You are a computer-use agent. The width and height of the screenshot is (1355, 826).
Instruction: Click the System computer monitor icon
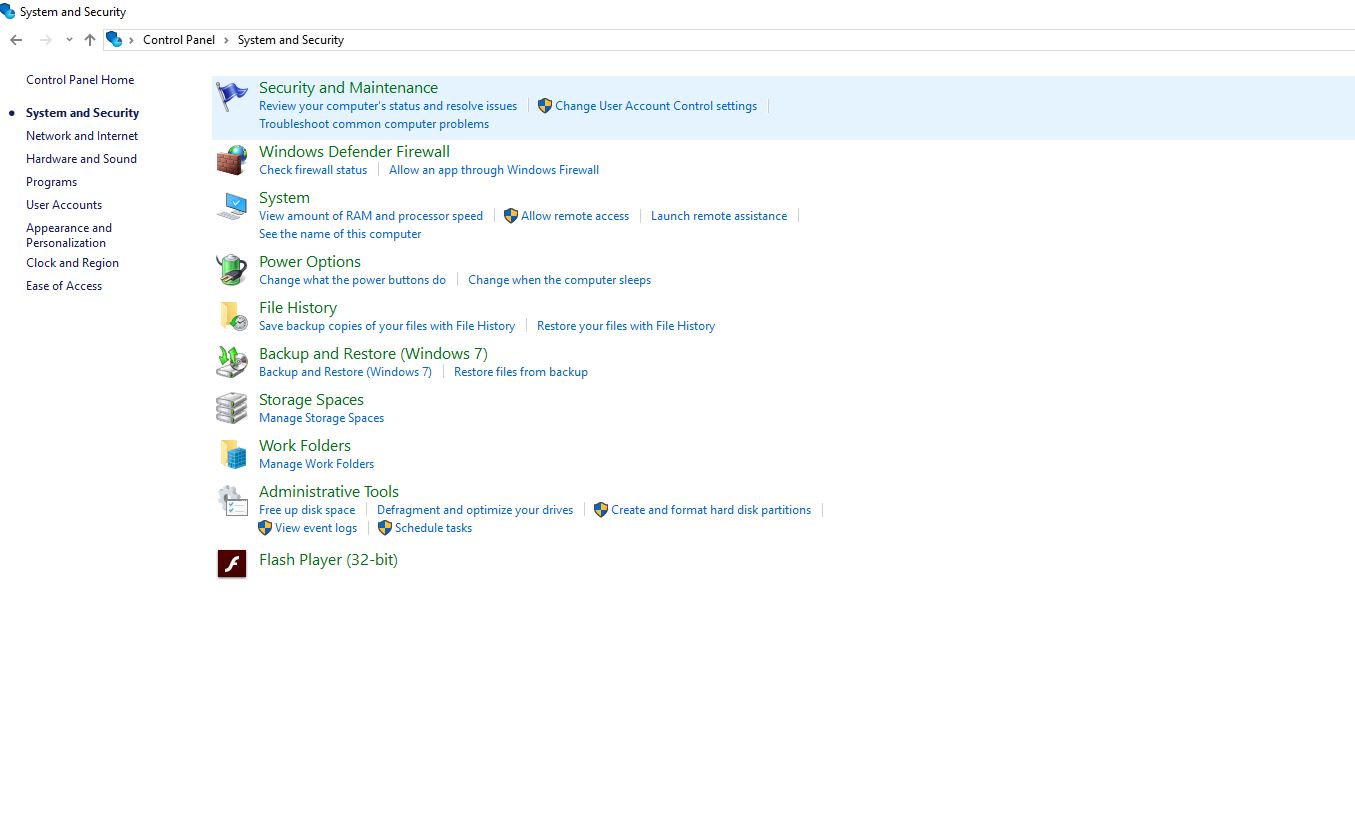[x=232, y=206]
